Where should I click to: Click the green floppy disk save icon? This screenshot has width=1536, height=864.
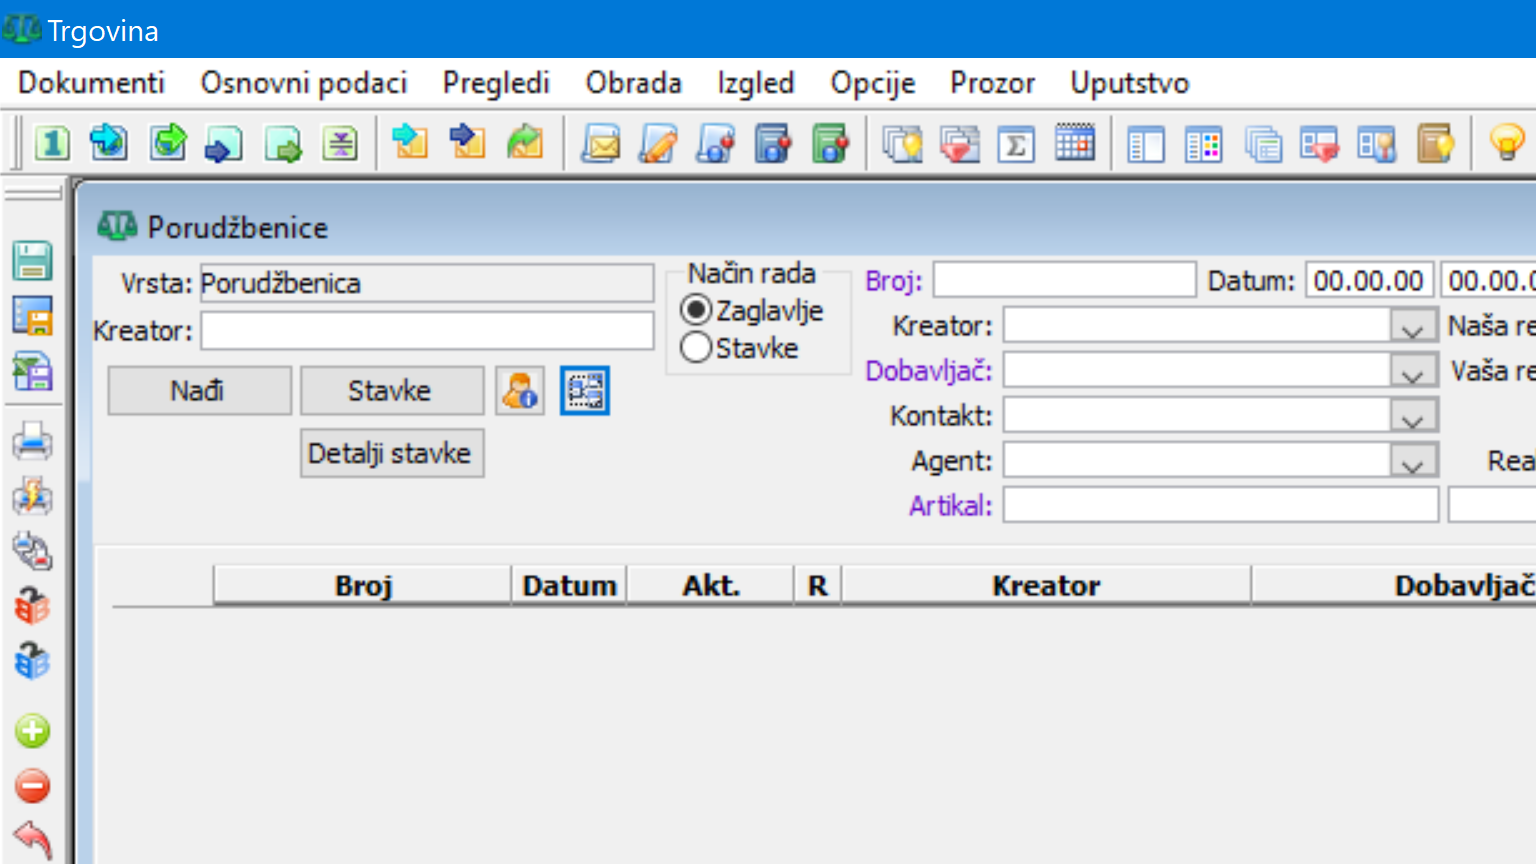coord(33,261)
